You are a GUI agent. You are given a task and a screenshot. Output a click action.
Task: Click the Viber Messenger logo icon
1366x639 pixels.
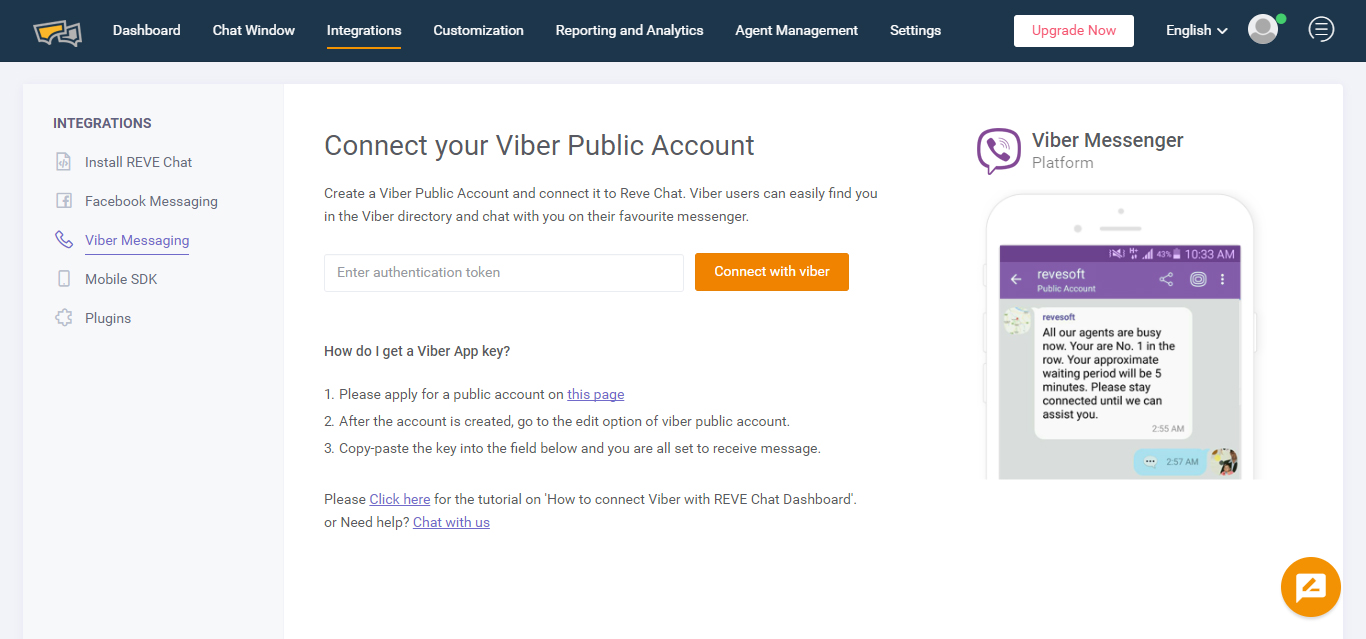point(998,151)
